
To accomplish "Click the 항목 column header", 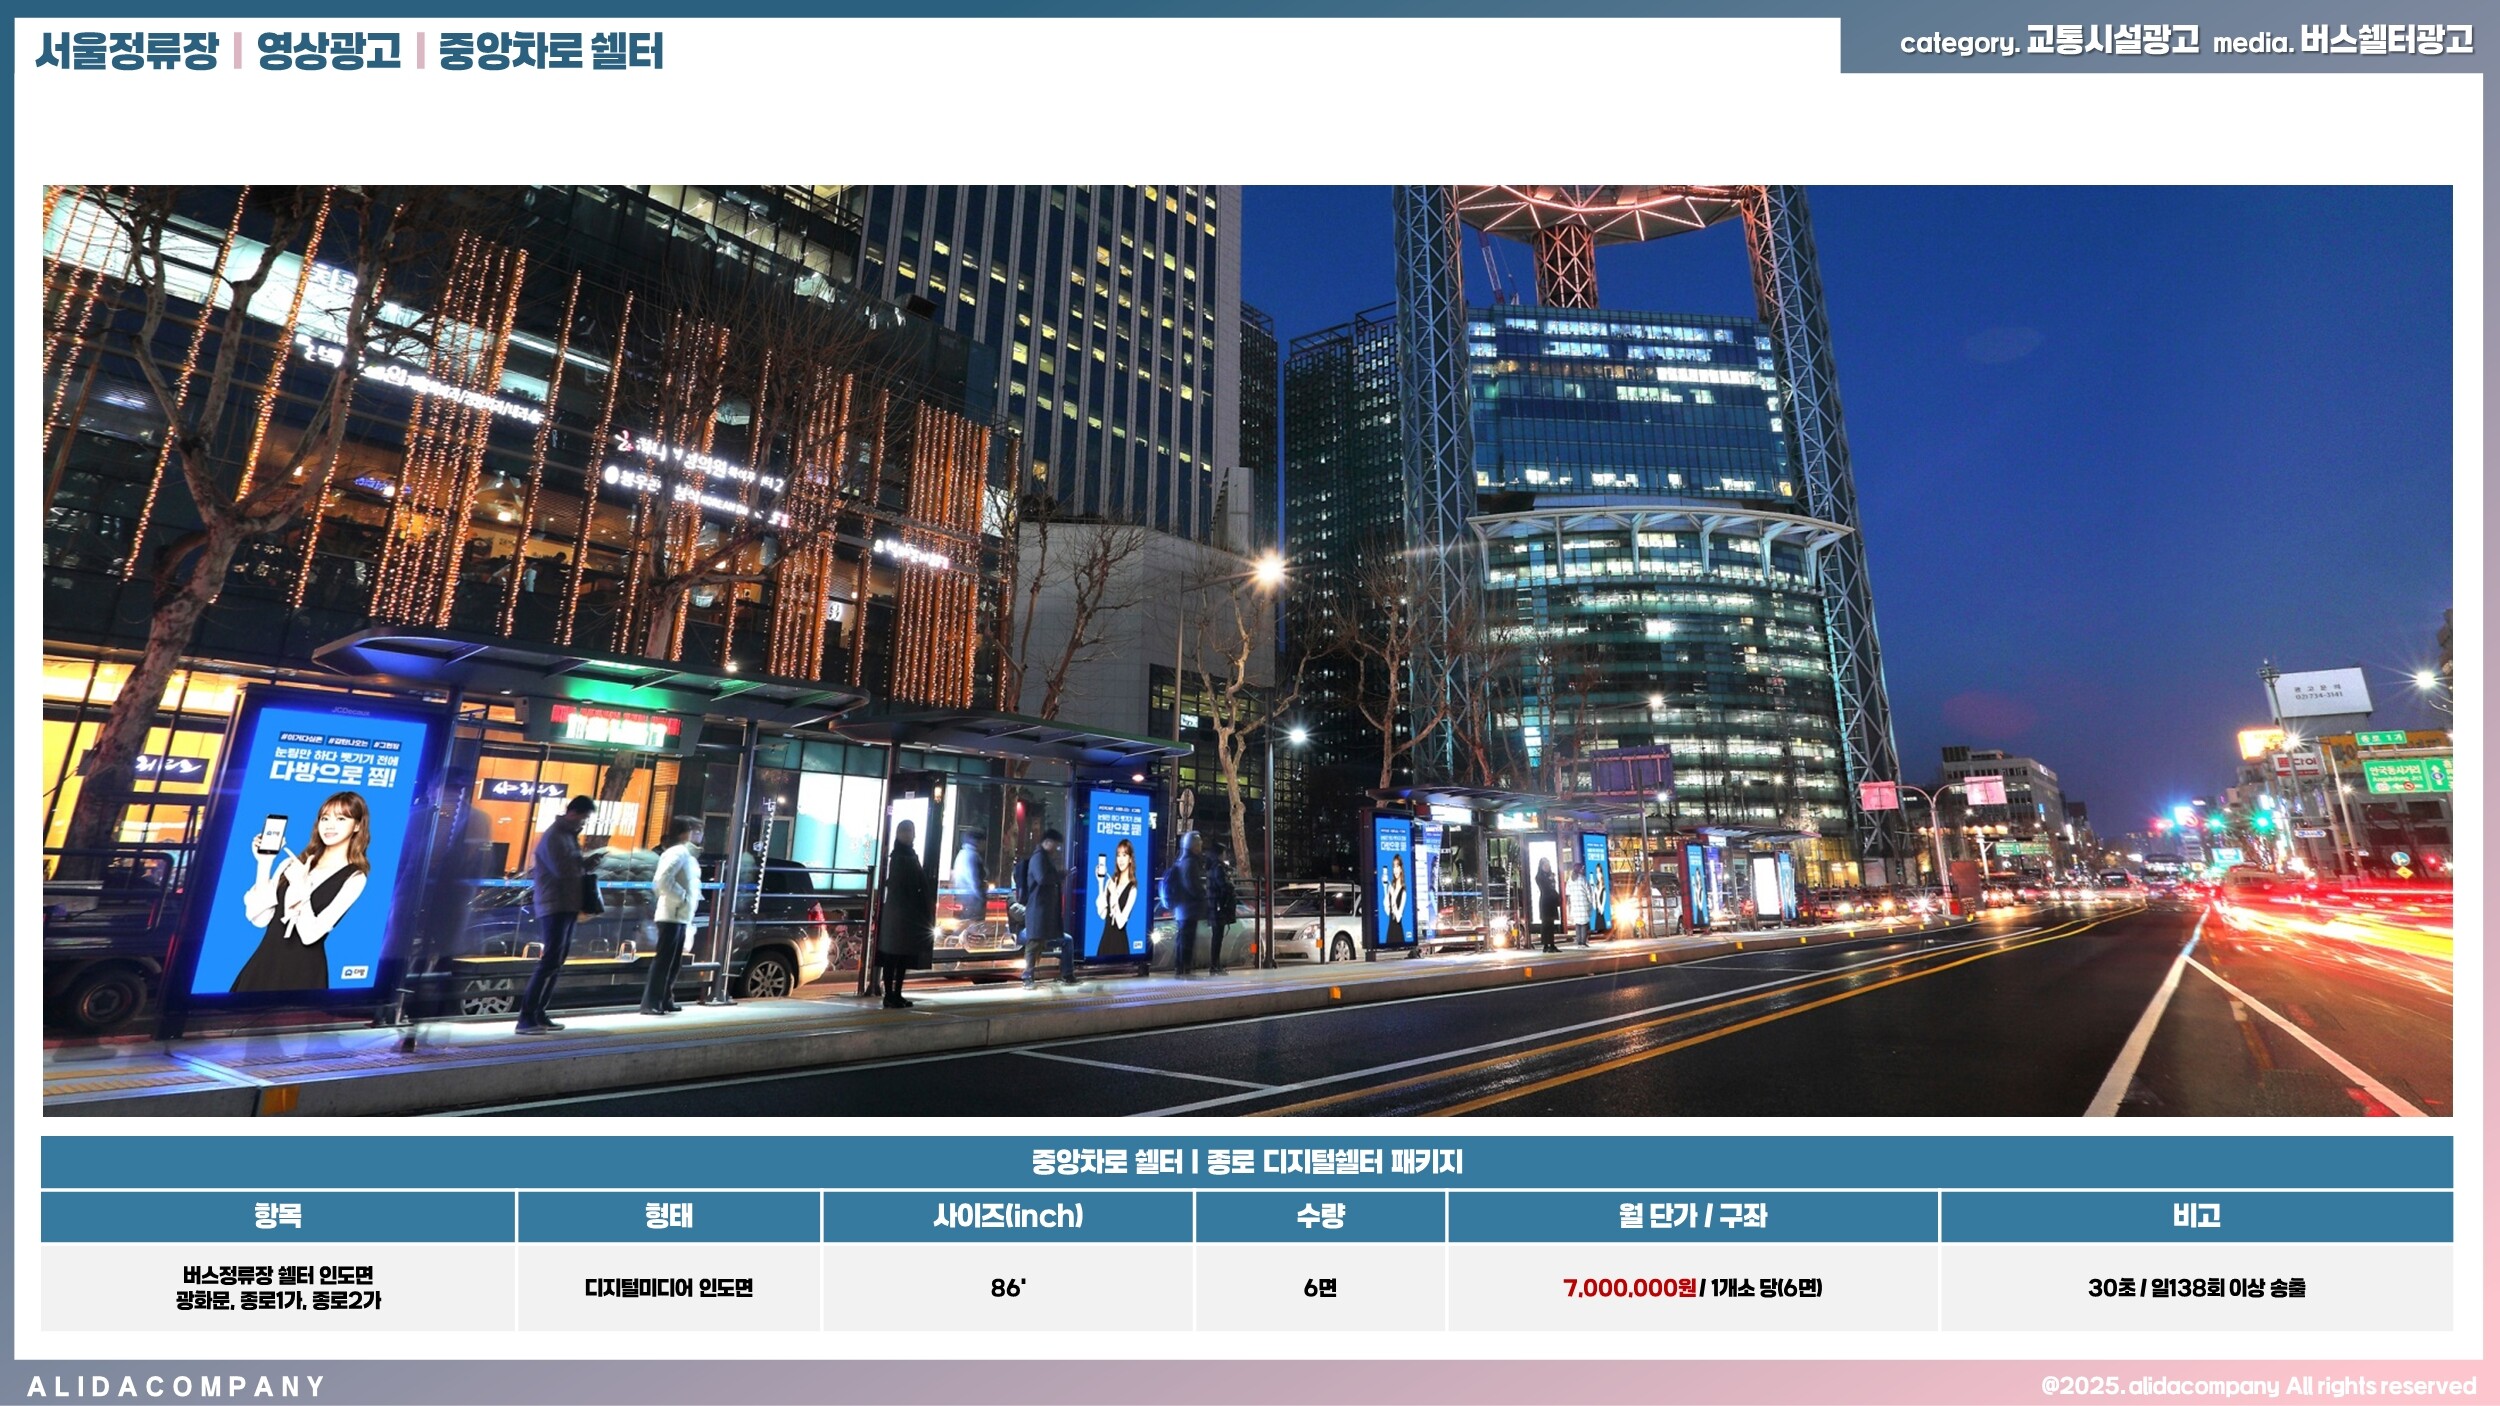I will click(278, 1216).
